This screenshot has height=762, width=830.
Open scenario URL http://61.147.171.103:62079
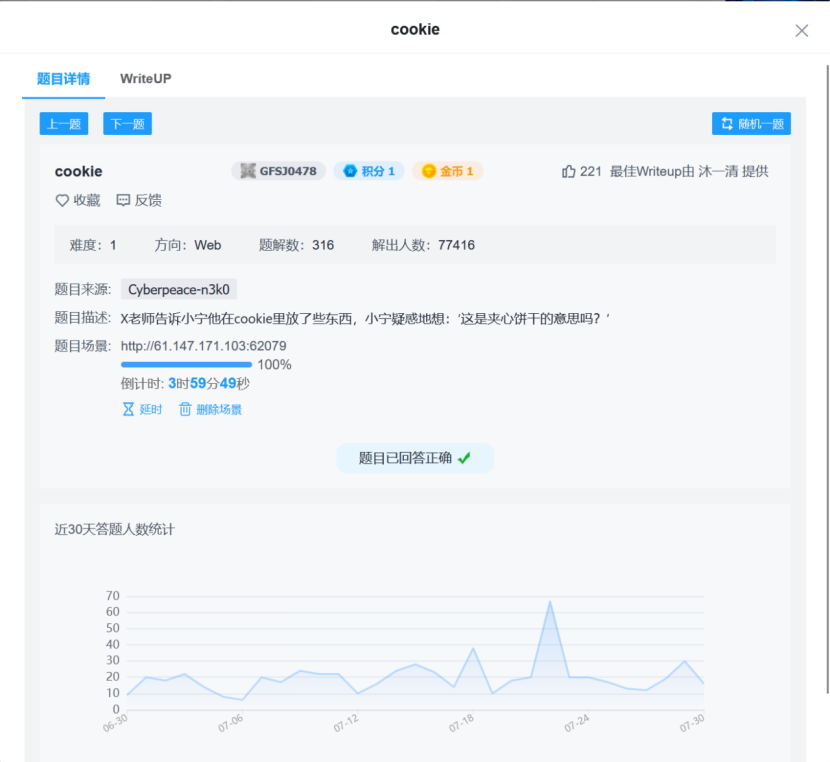point(203,346)
